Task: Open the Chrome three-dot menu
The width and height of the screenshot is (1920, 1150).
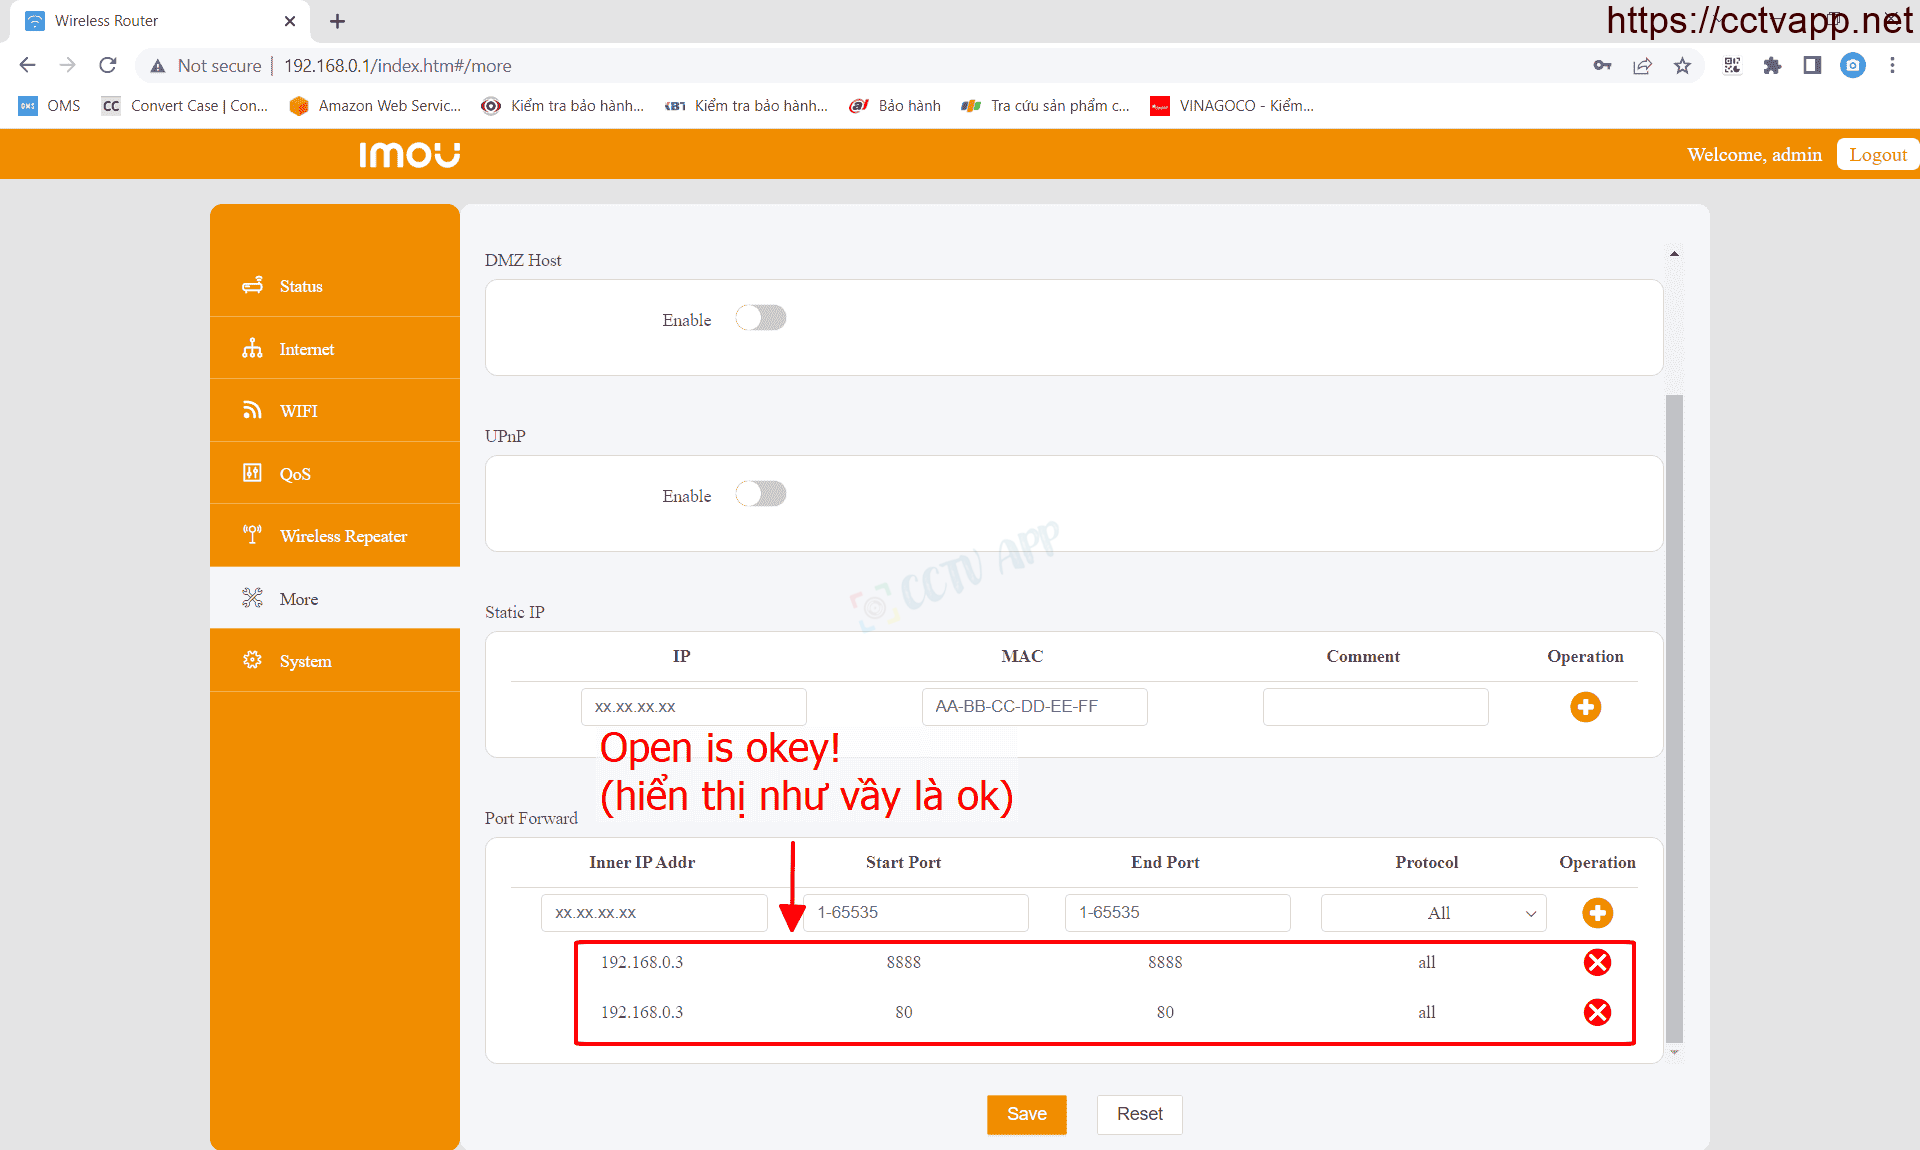Action: [x=1892, y=66]
